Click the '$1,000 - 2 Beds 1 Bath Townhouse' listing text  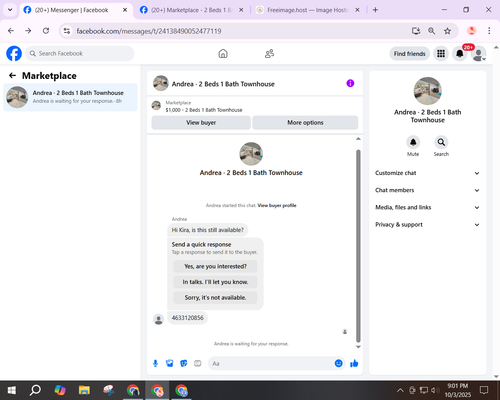click(204, 110)
